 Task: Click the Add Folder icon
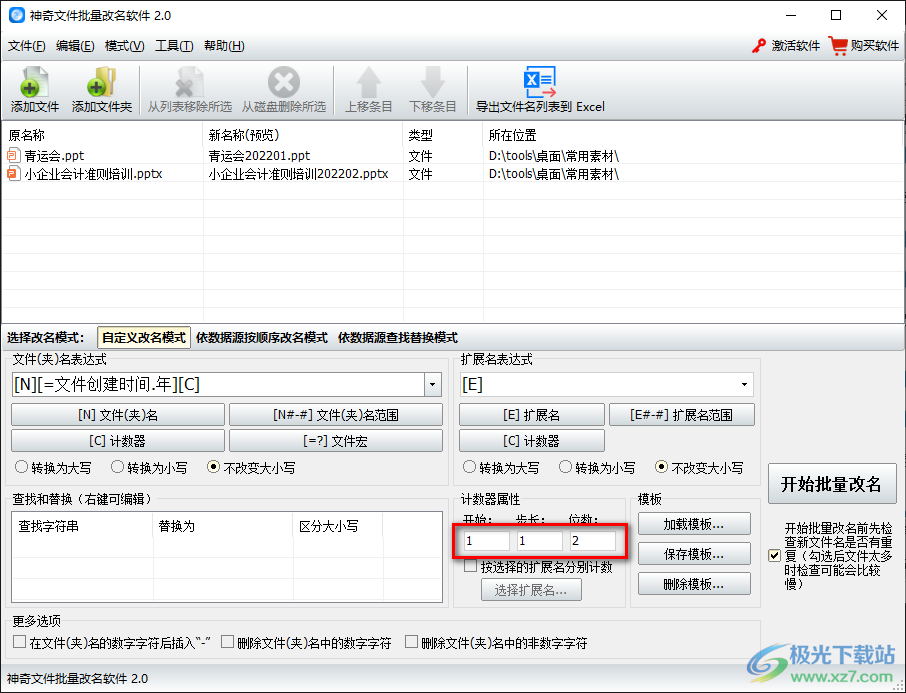coord(102,83)
